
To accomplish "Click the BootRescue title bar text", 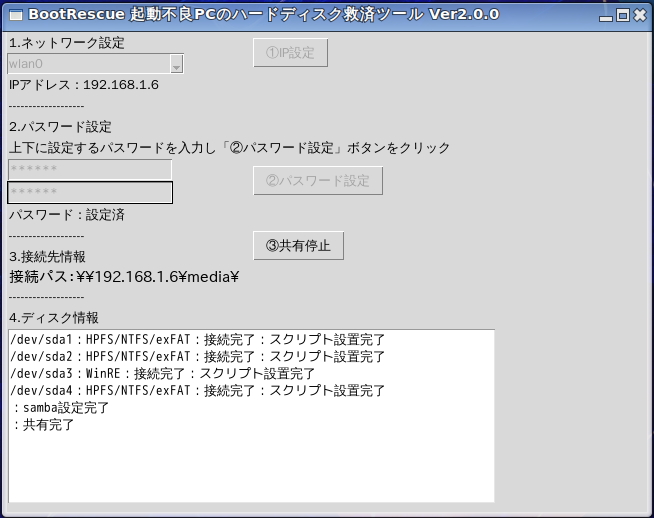I will tap(264, 15).
